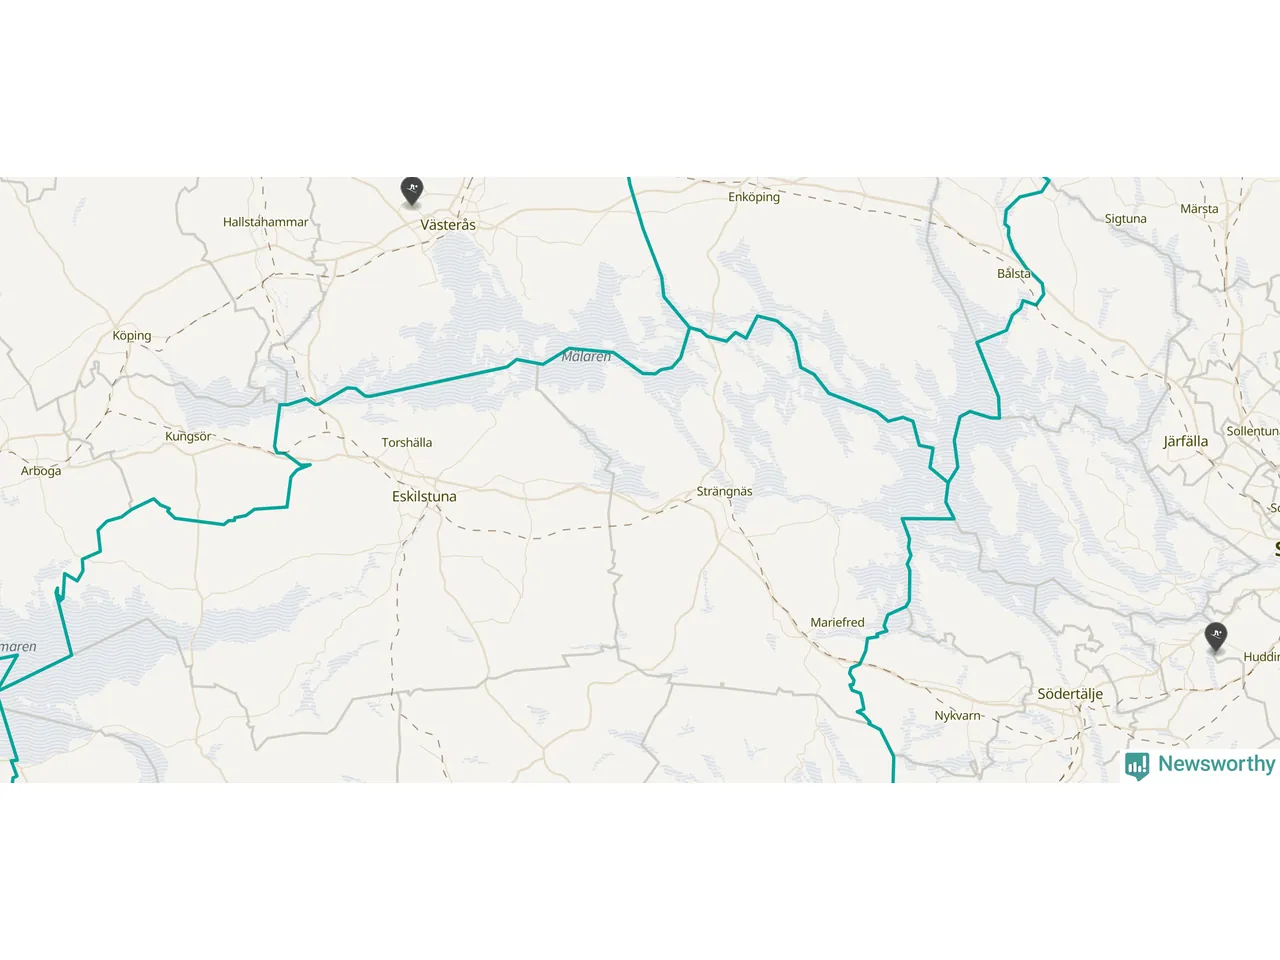The width and height of the screenshot is (1280, 960).
Task: Select the Köping town label
Action: tap(132, 336)
